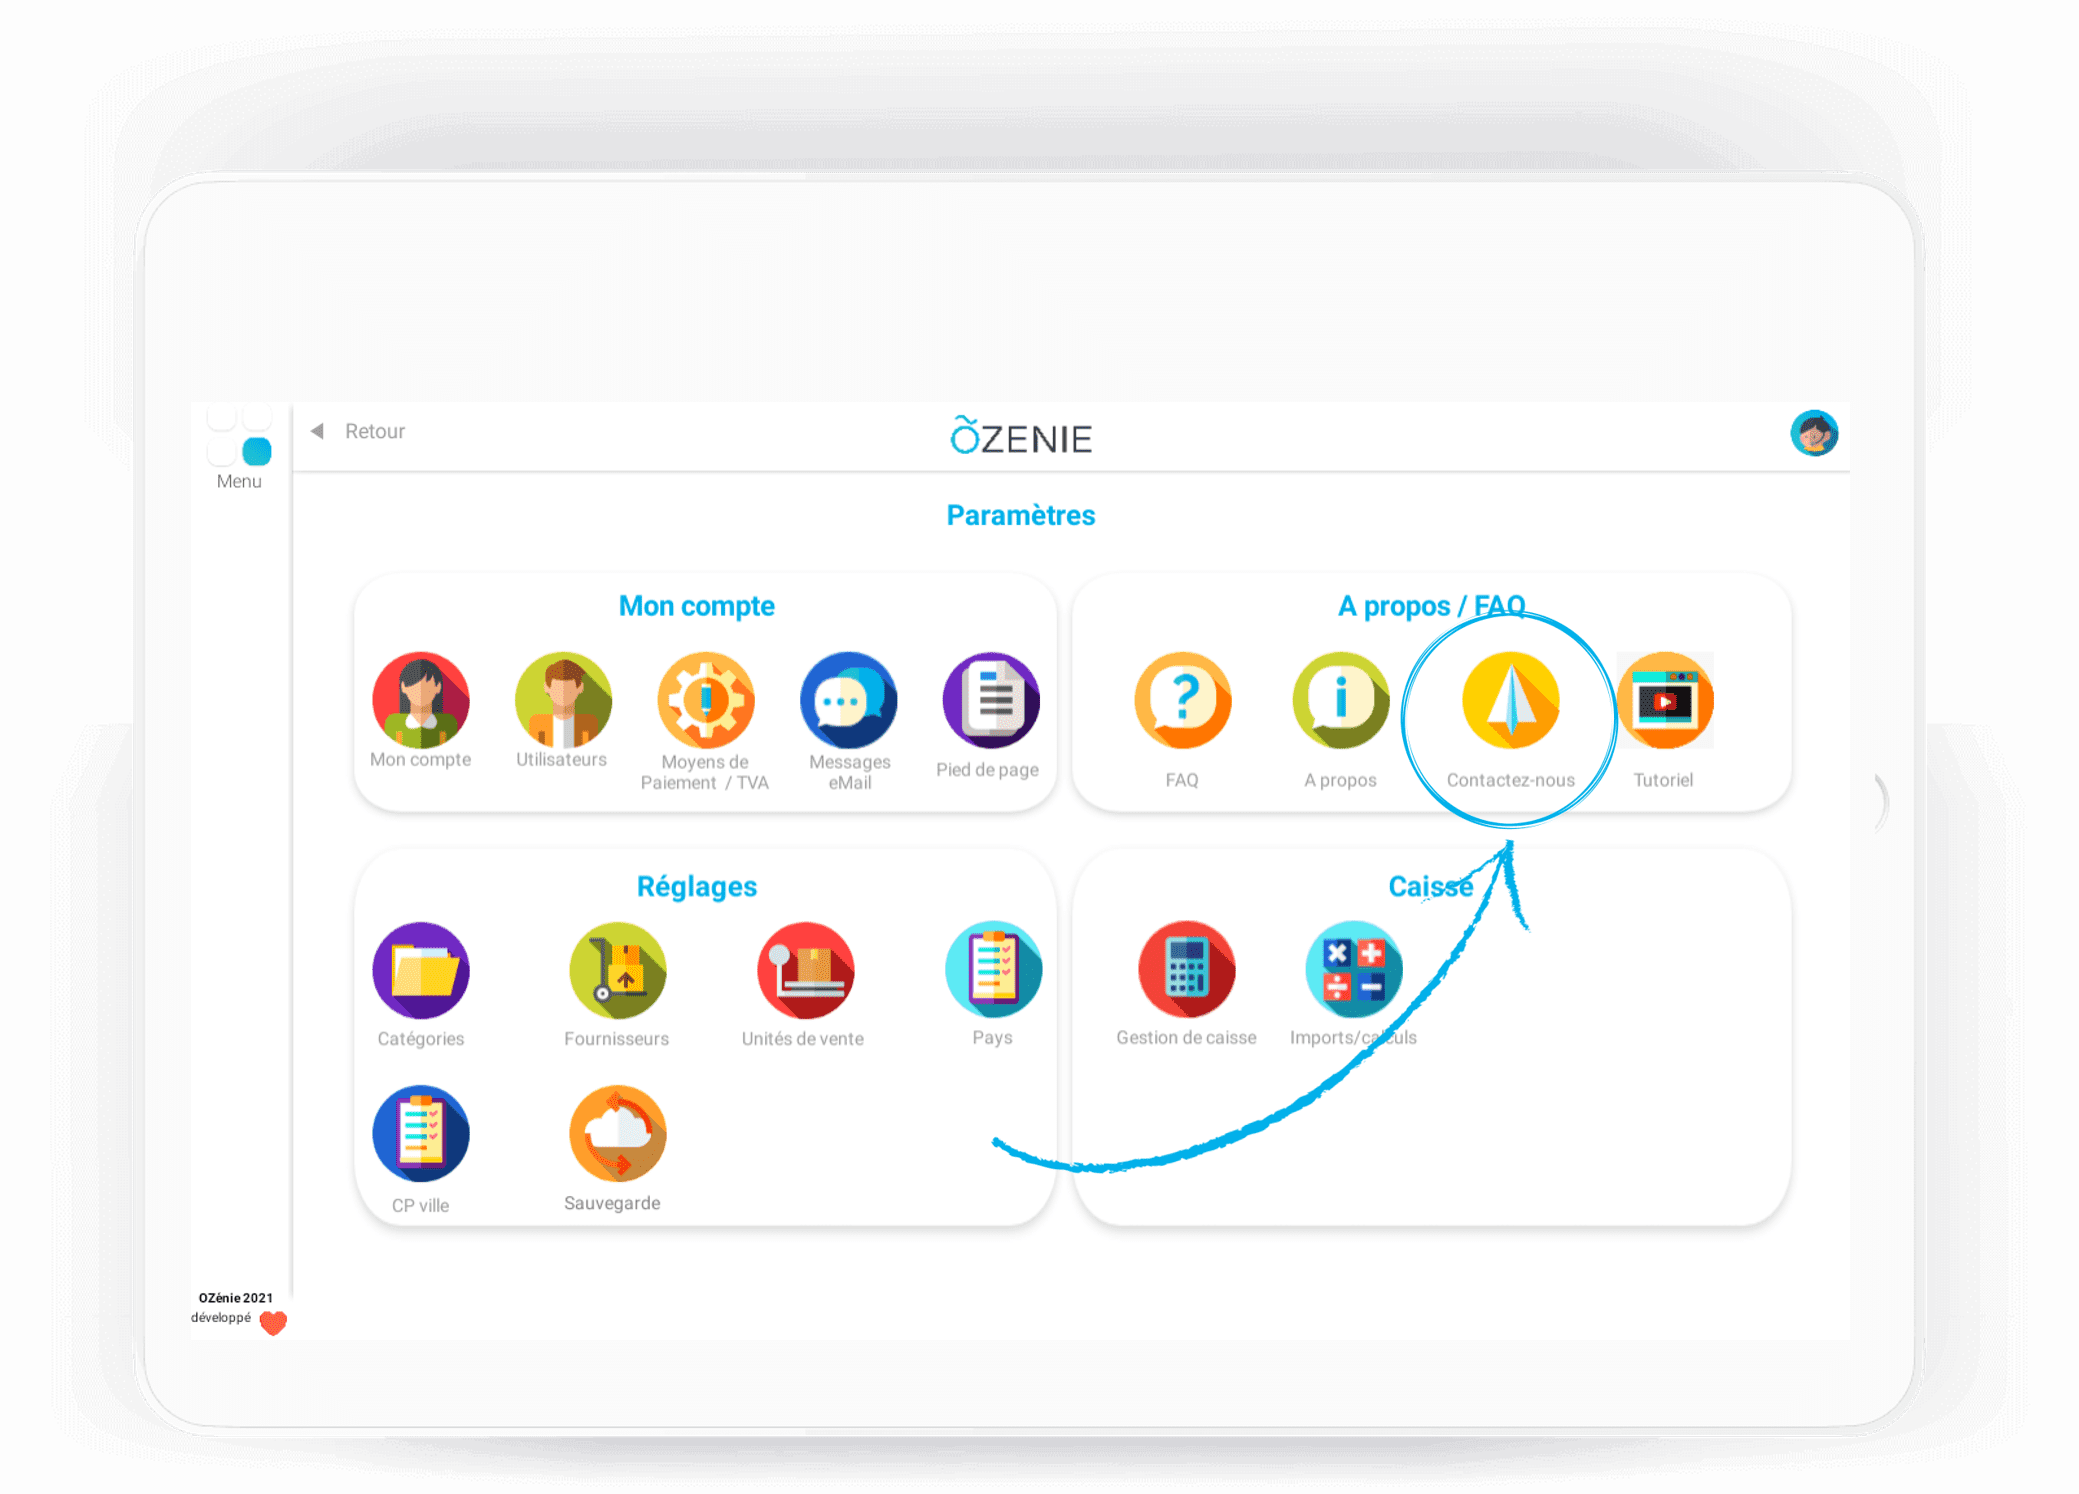2079x1494 pixels.
Task: Click the Pied de page document icon
Action: point(991,700)
